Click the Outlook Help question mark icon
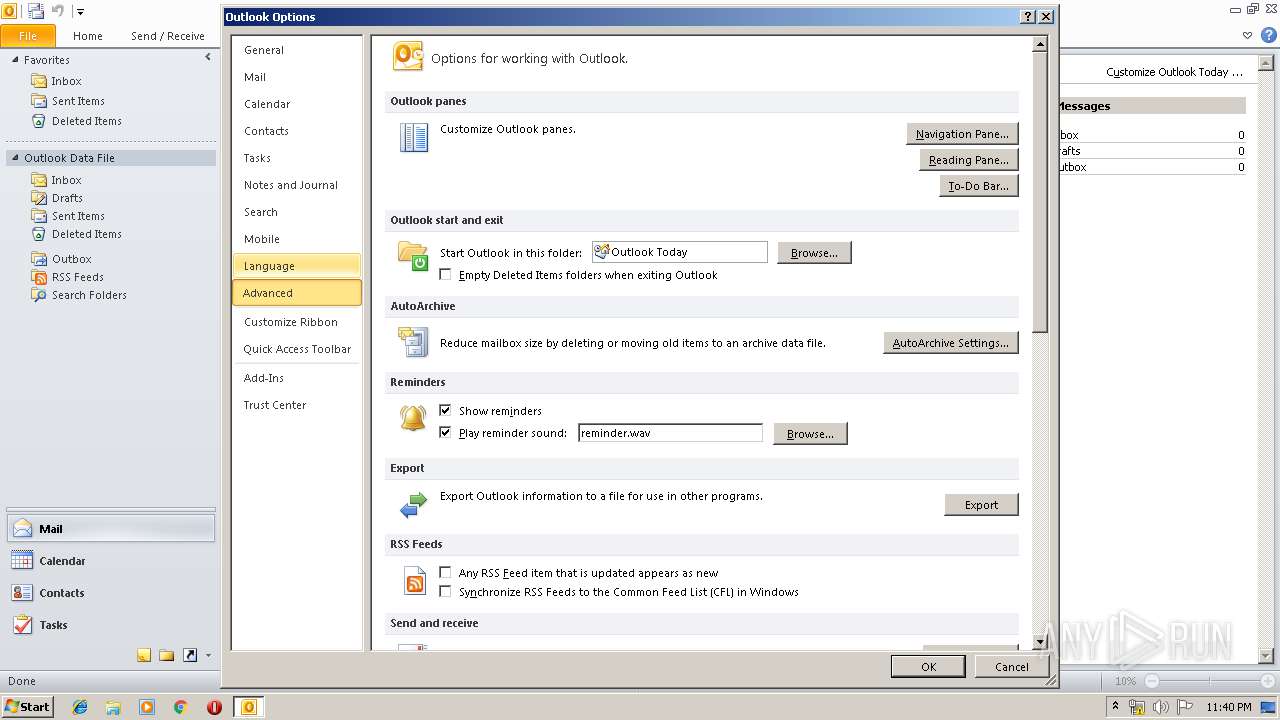This screenshot has width=1280, height=720. point(1269,35)
